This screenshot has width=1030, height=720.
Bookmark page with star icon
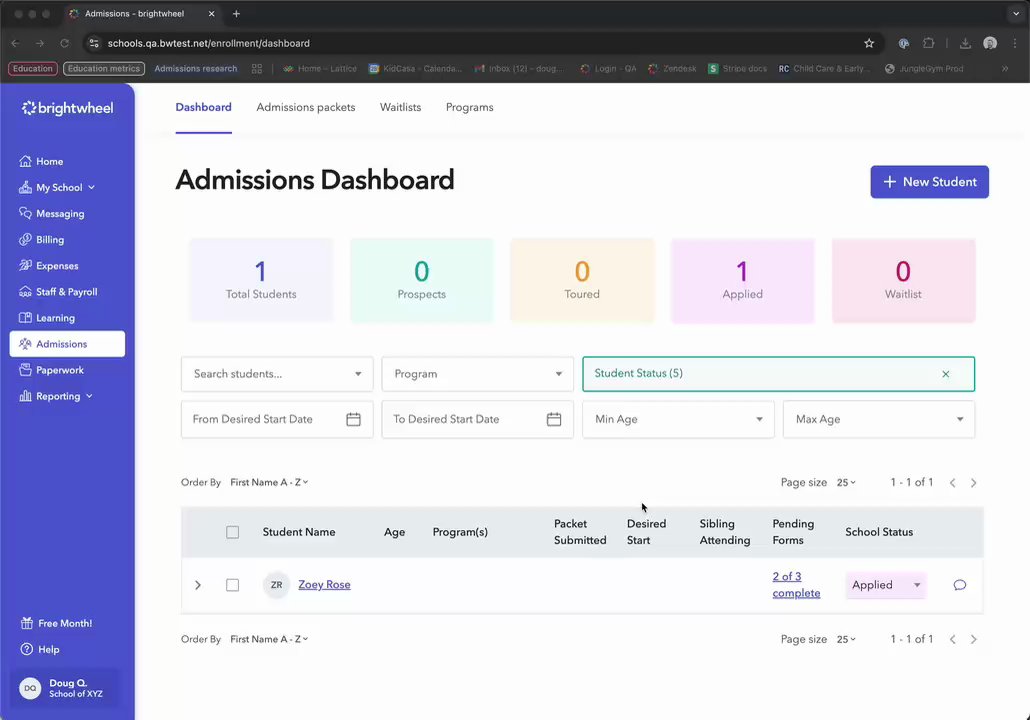click(x=869, y=43)
